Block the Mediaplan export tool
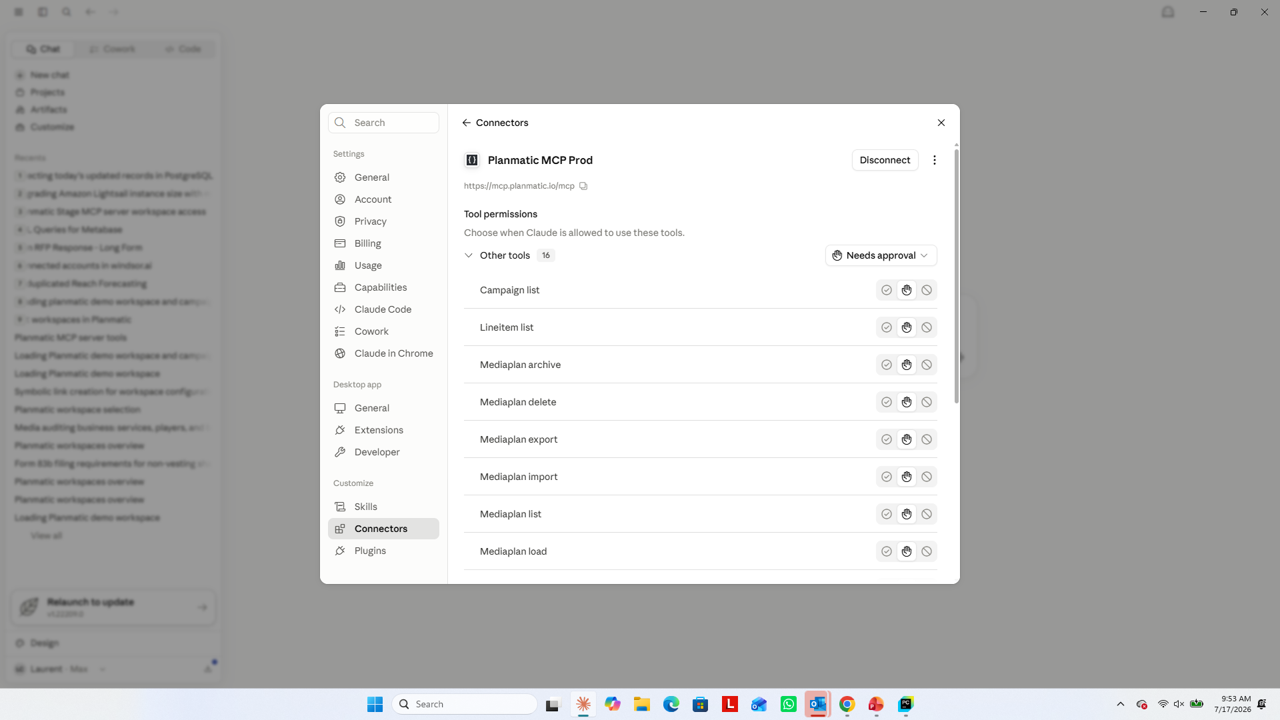The image size is (1280, 720). click(x=927, y=439)
